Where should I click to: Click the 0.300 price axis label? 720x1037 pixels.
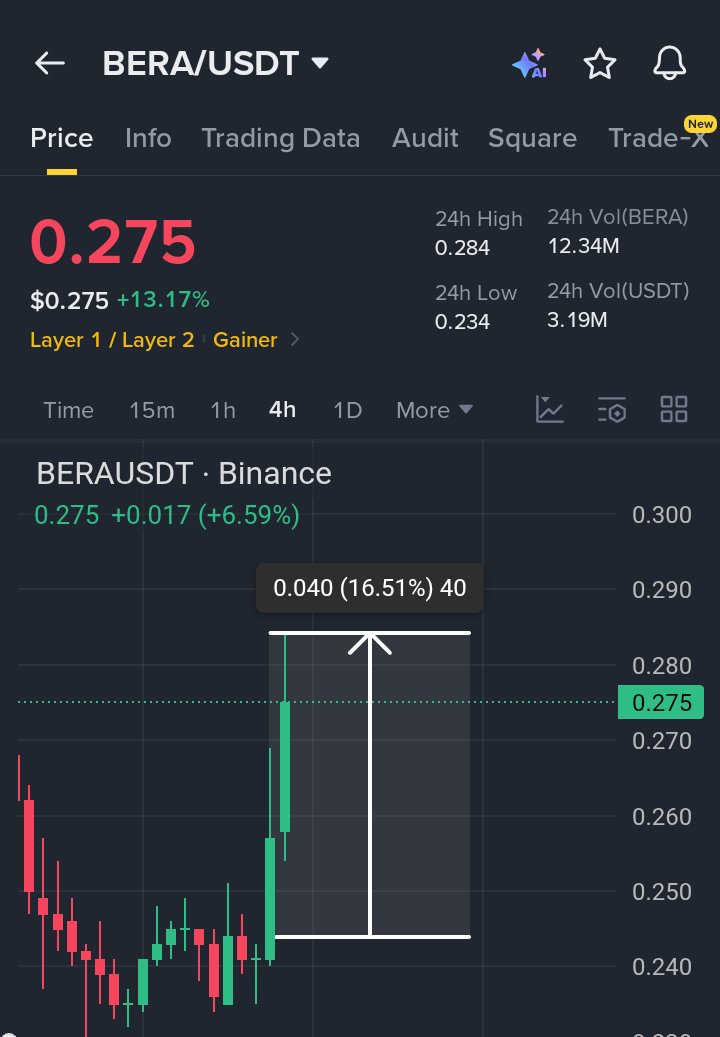(662, 515)
